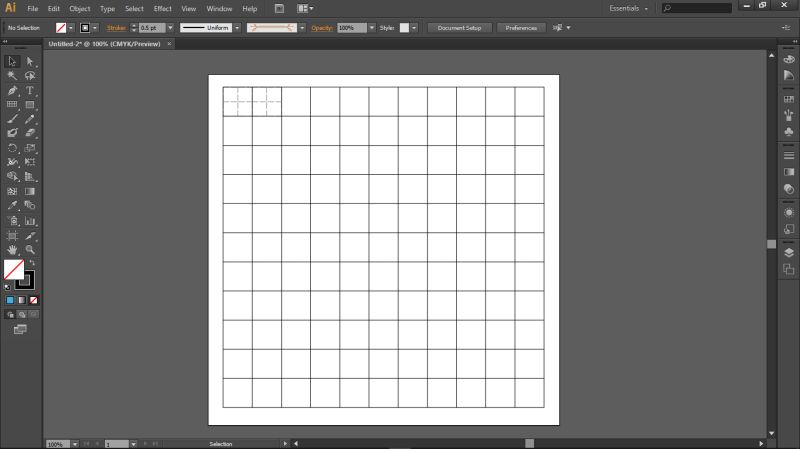Viewport: 800px width, 449px height.
Task: Set paint mode to Gradient
Action: 21,300
